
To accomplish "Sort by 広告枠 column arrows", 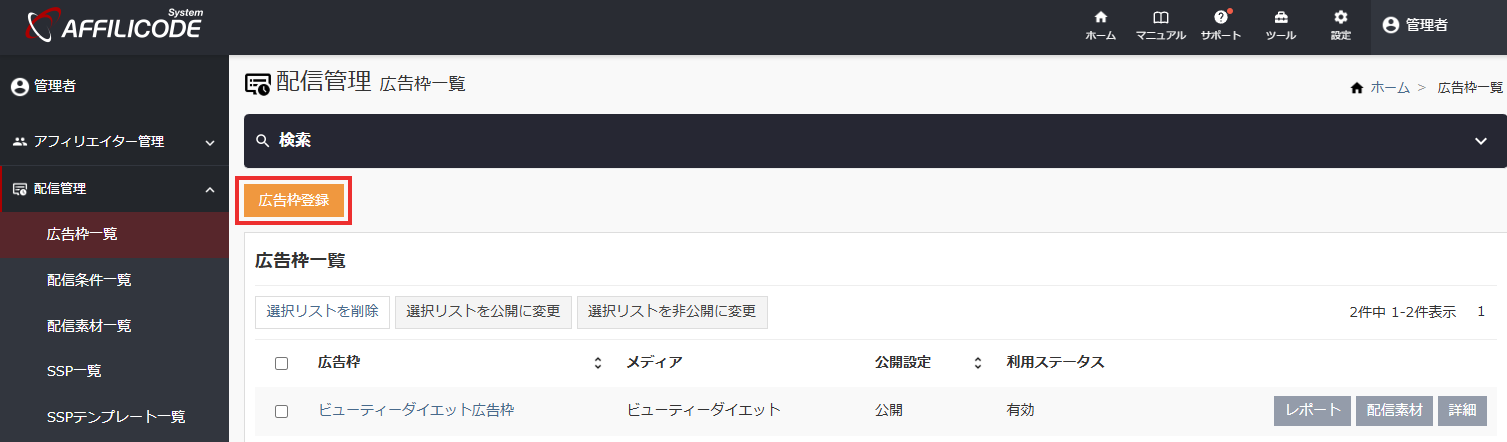I will tap(598, 363).
